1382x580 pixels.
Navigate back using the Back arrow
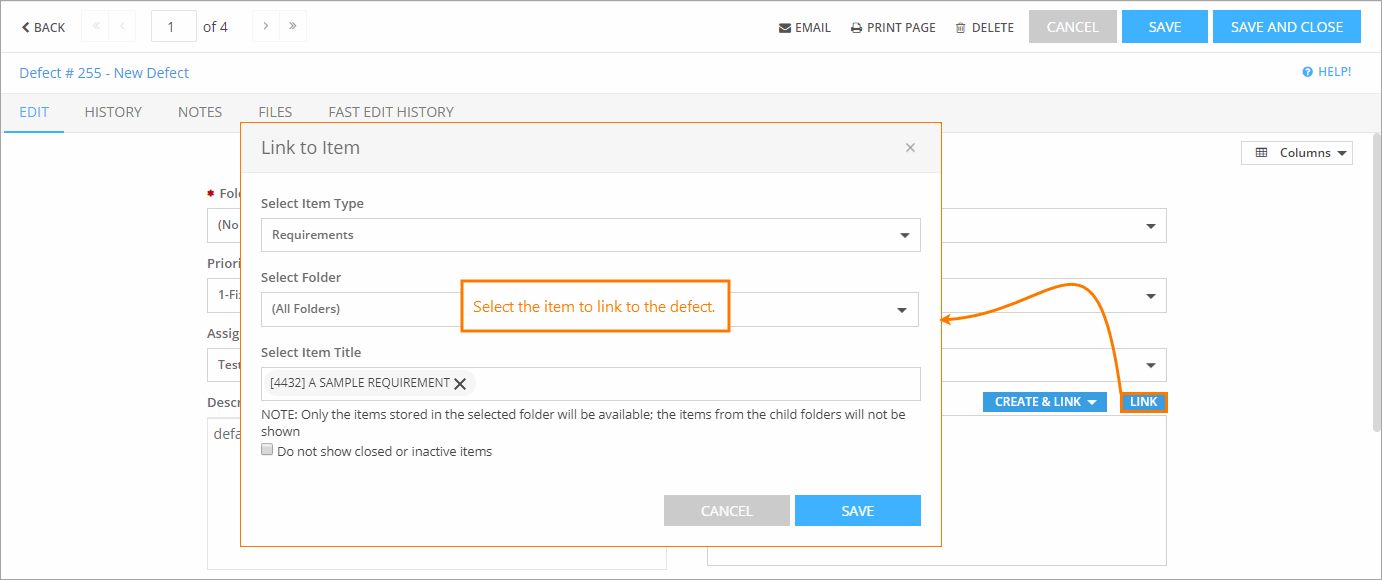41,26
